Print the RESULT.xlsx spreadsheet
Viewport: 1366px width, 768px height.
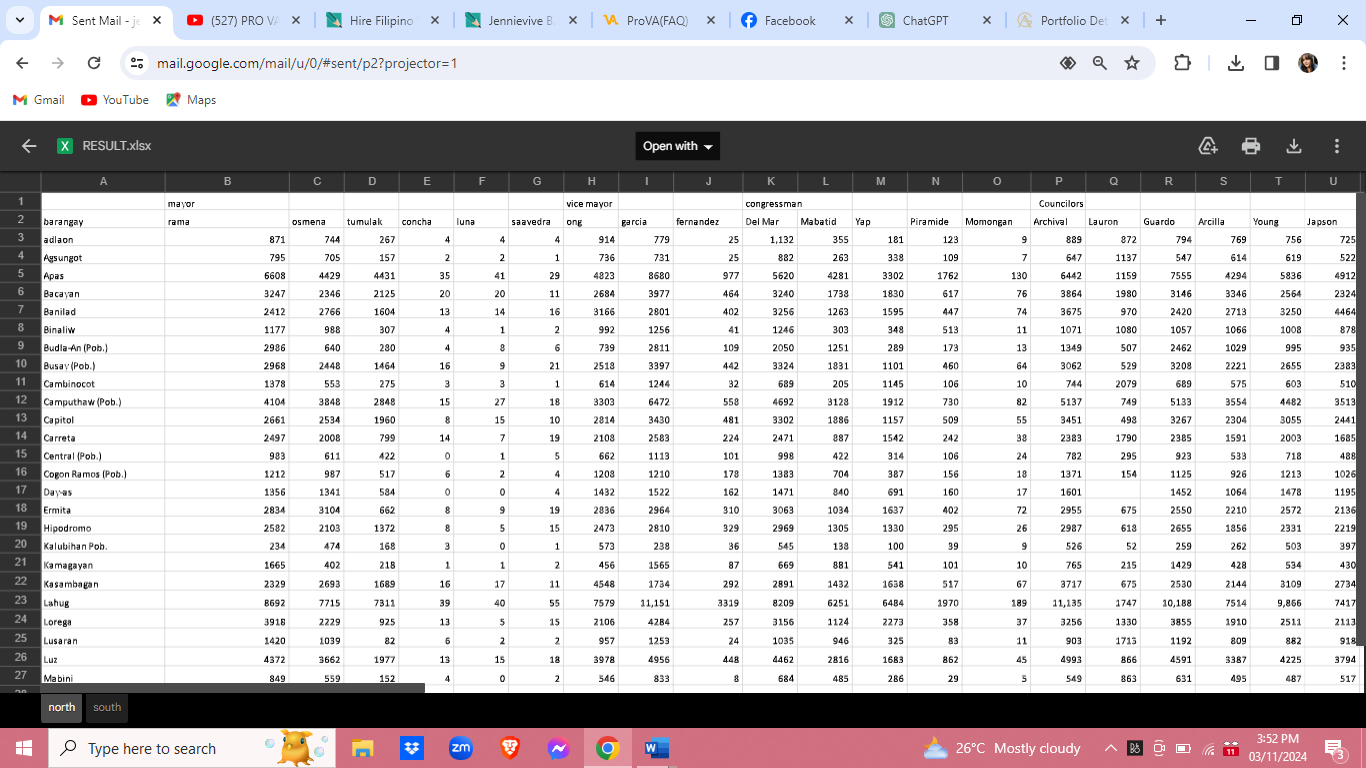point(1251,146)
